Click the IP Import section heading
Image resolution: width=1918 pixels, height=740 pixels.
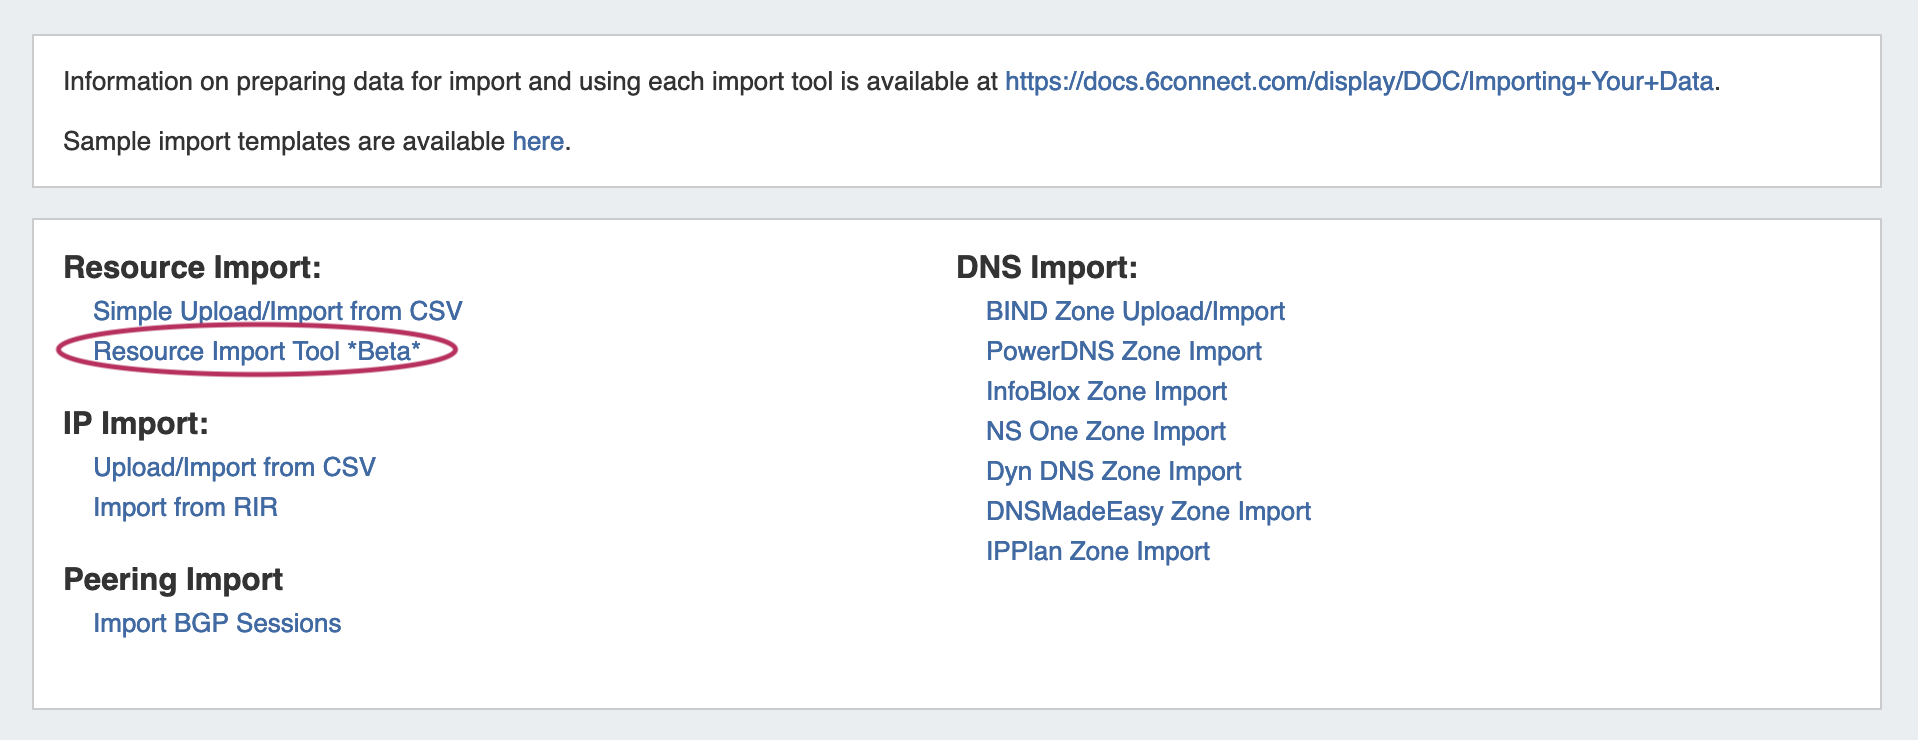pos(135,424)
